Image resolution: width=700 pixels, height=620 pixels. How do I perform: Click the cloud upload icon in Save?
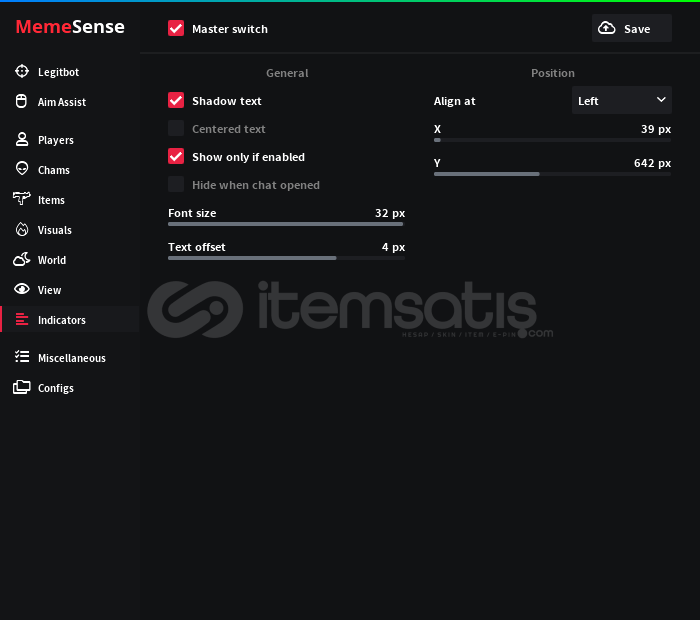tap(607, 28)
